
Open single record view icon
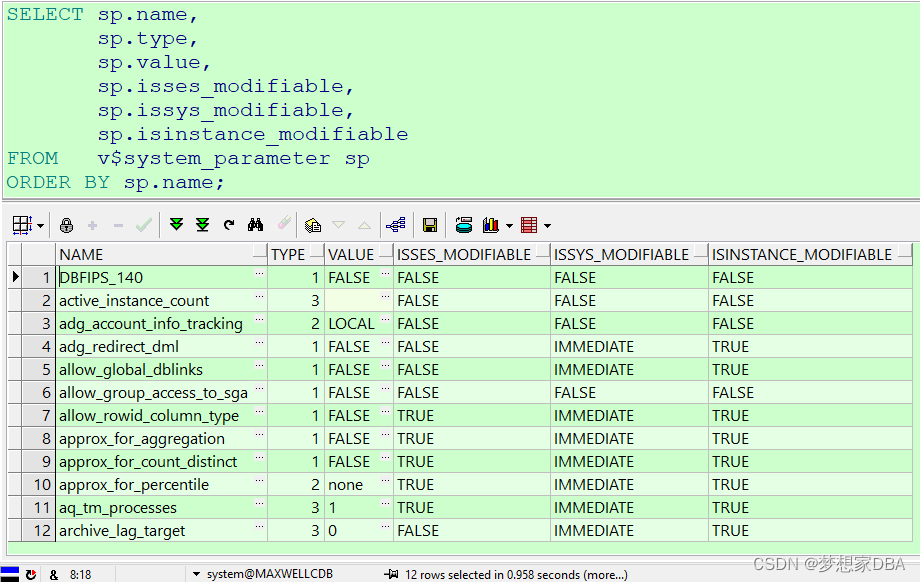coord(313,225)
